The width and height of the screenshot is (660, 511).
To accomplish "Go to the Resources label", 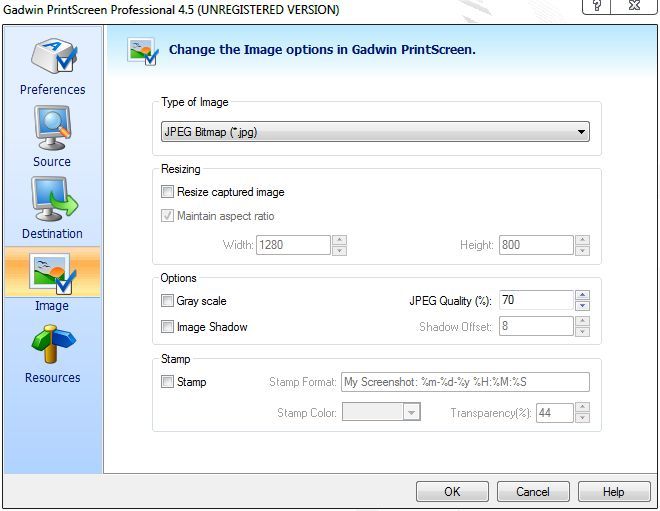I will pos(53,378).
